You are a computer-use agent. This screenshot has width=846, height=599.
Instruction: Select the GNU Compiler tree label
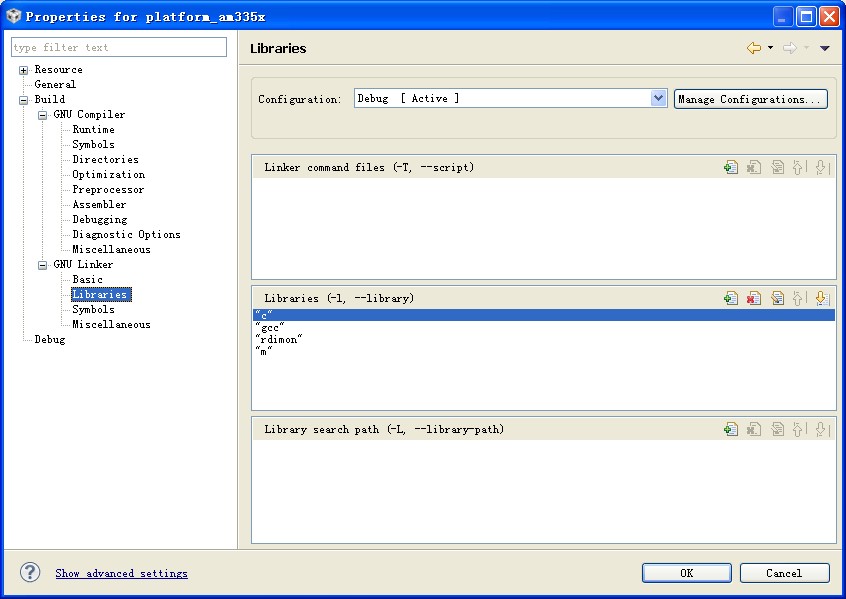[x=89, y=114]
